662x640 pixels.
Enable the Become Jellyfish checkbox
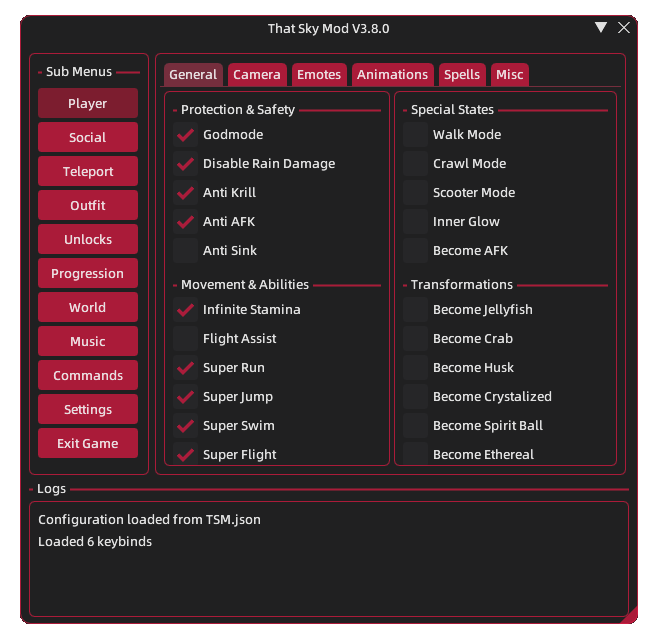tap(415, 309)
